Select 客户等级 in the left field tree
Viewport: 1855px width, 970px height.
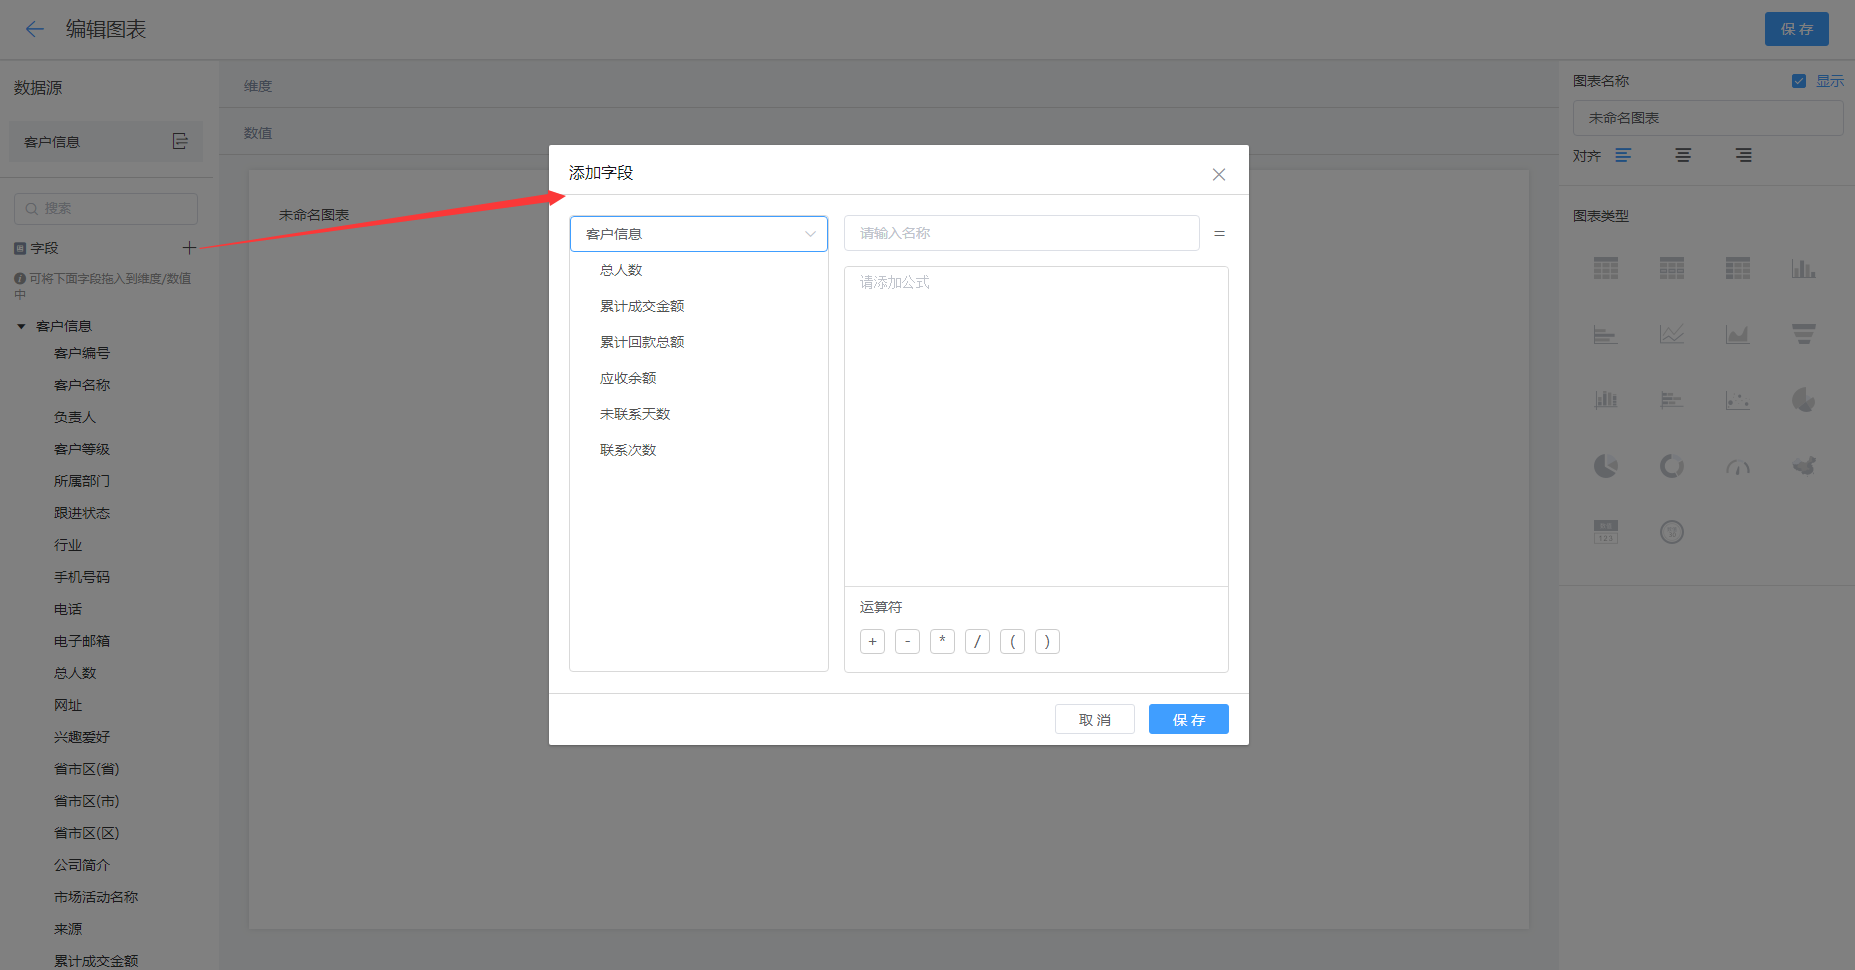(82, 449)
